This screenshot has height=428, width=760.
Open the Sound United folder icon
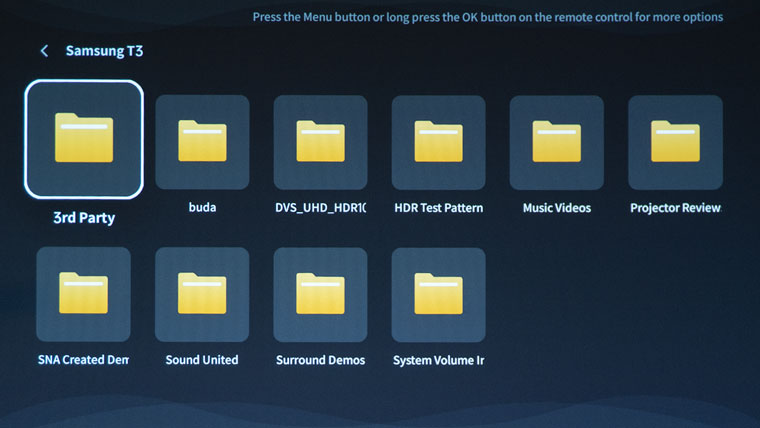pos(202,294)
